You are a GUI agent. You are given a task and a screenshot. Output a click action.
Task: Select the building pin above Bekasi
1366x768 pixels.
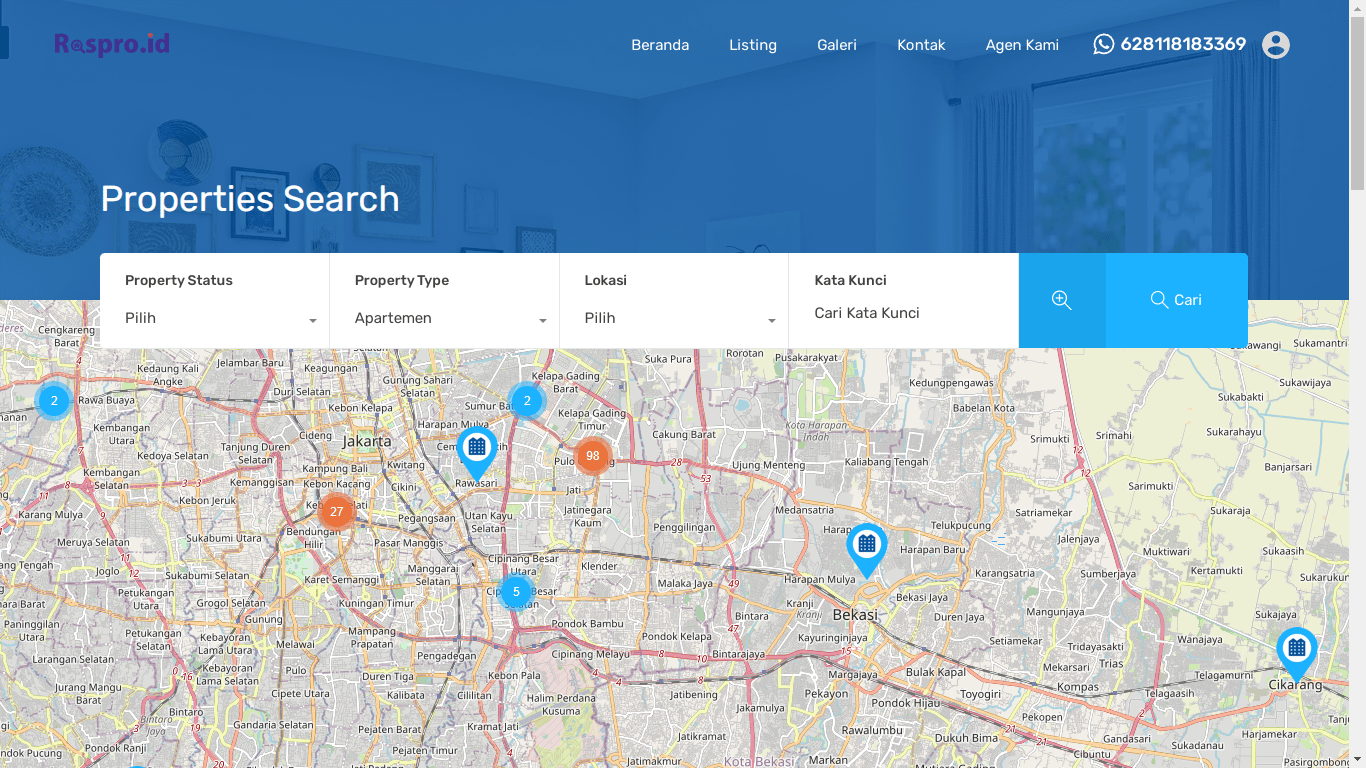coord(867,546)
